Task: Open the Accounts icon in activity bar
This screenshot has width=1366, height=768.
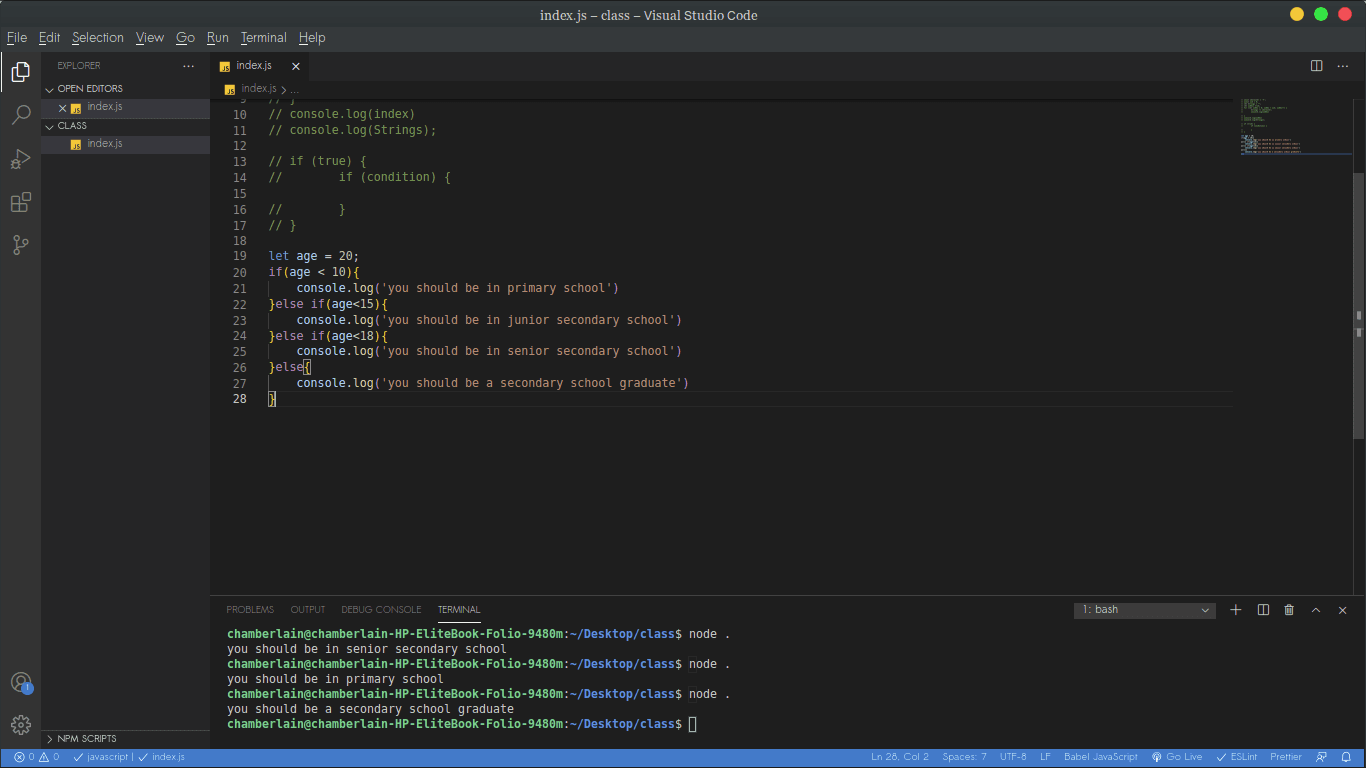Action: 20,683
